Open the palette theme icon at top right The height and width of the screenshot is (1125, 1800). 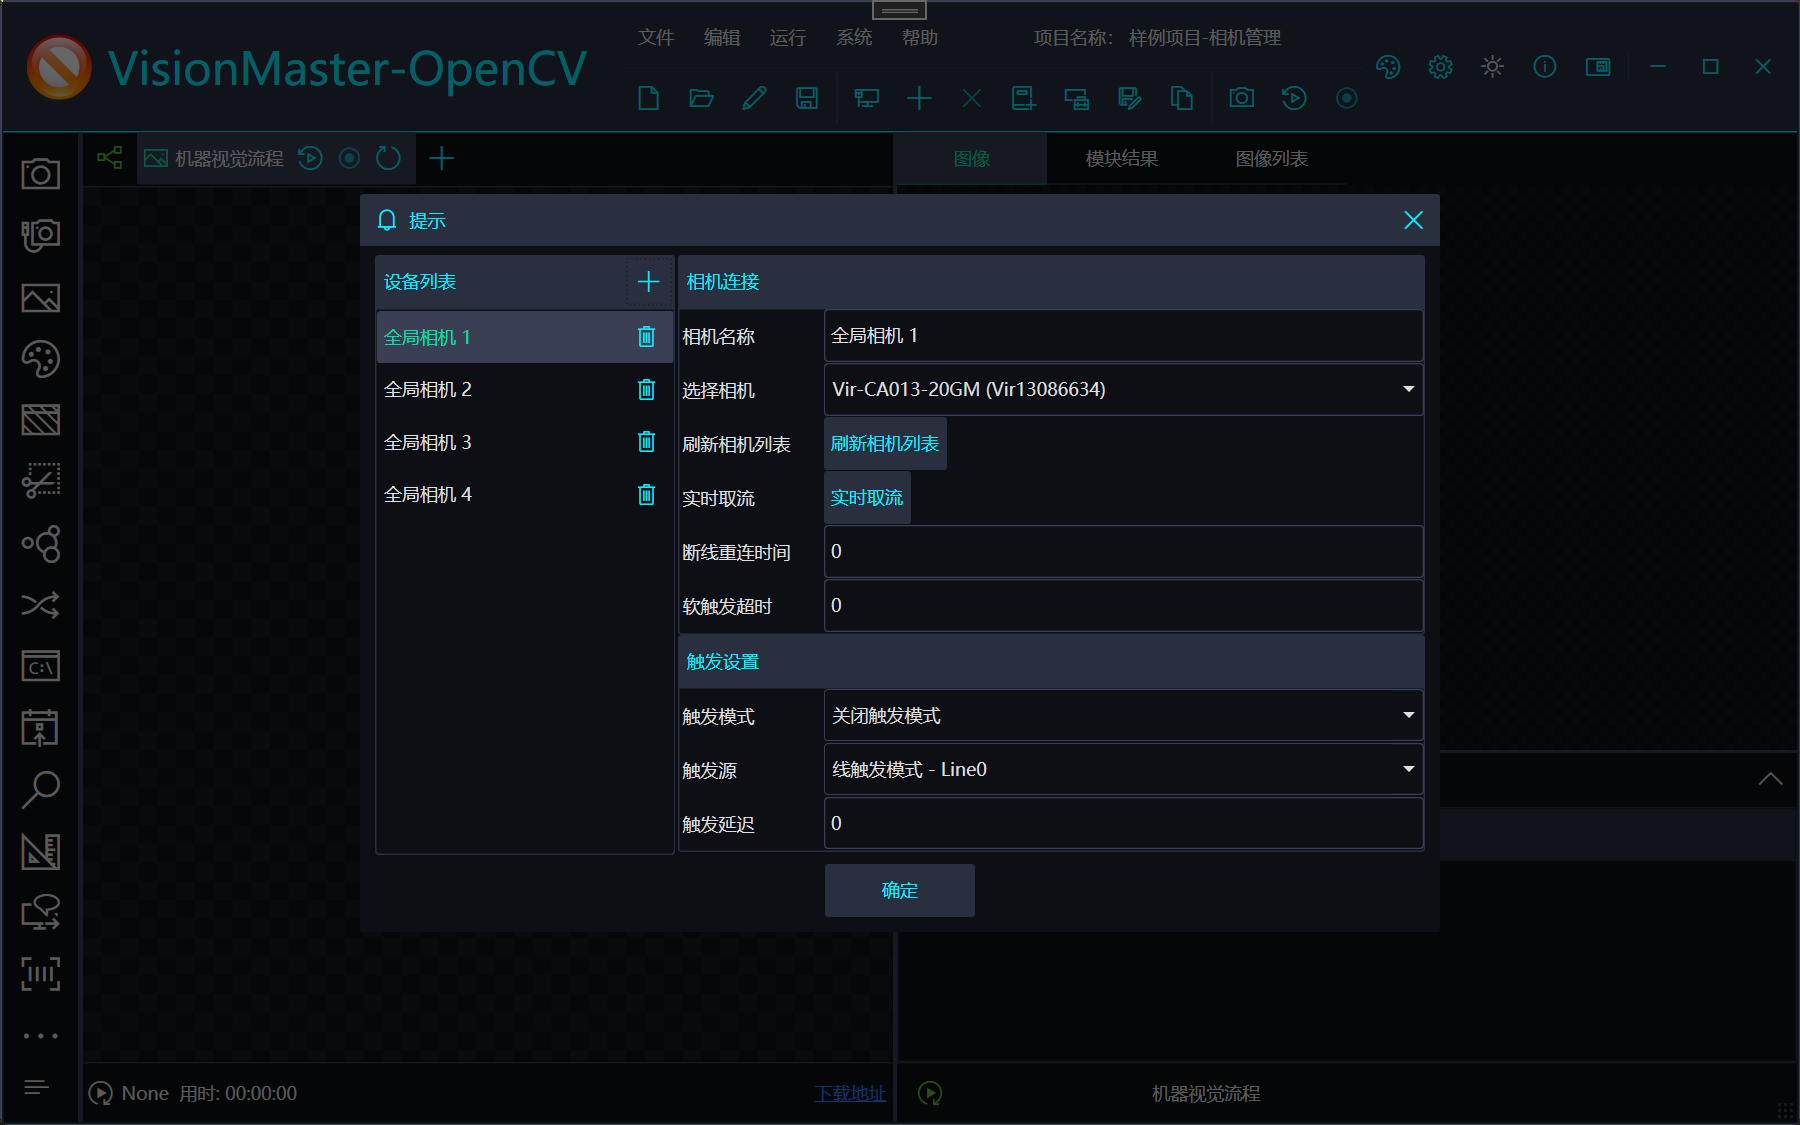[1388, 67]
